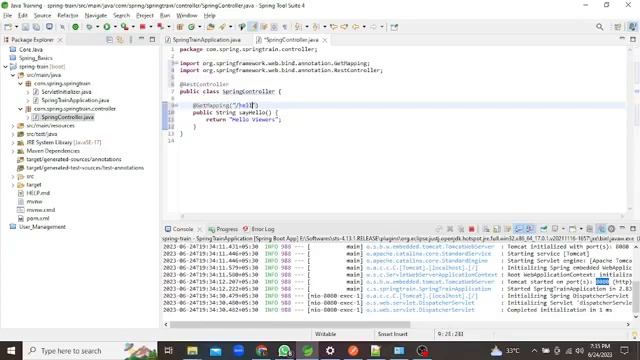Open the Source menu
Image resolution: width=640 pixels, height=360 pixels.
click(x=42, y=16)
